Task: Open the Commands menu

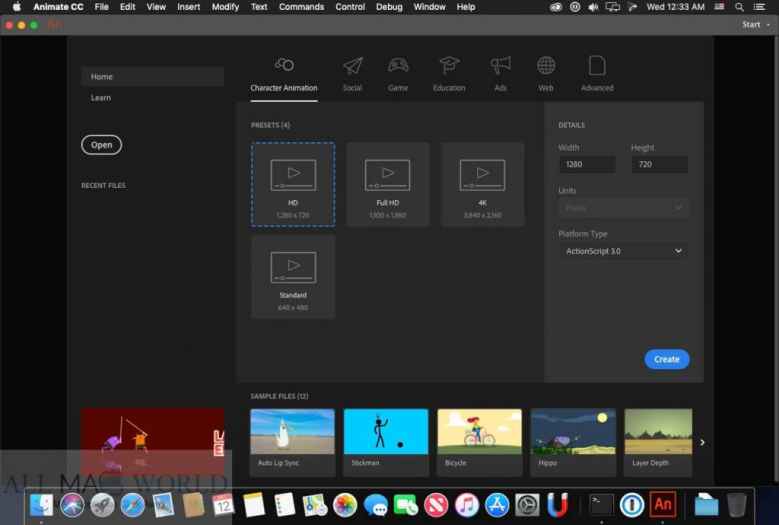Action: tap(301, 7)
